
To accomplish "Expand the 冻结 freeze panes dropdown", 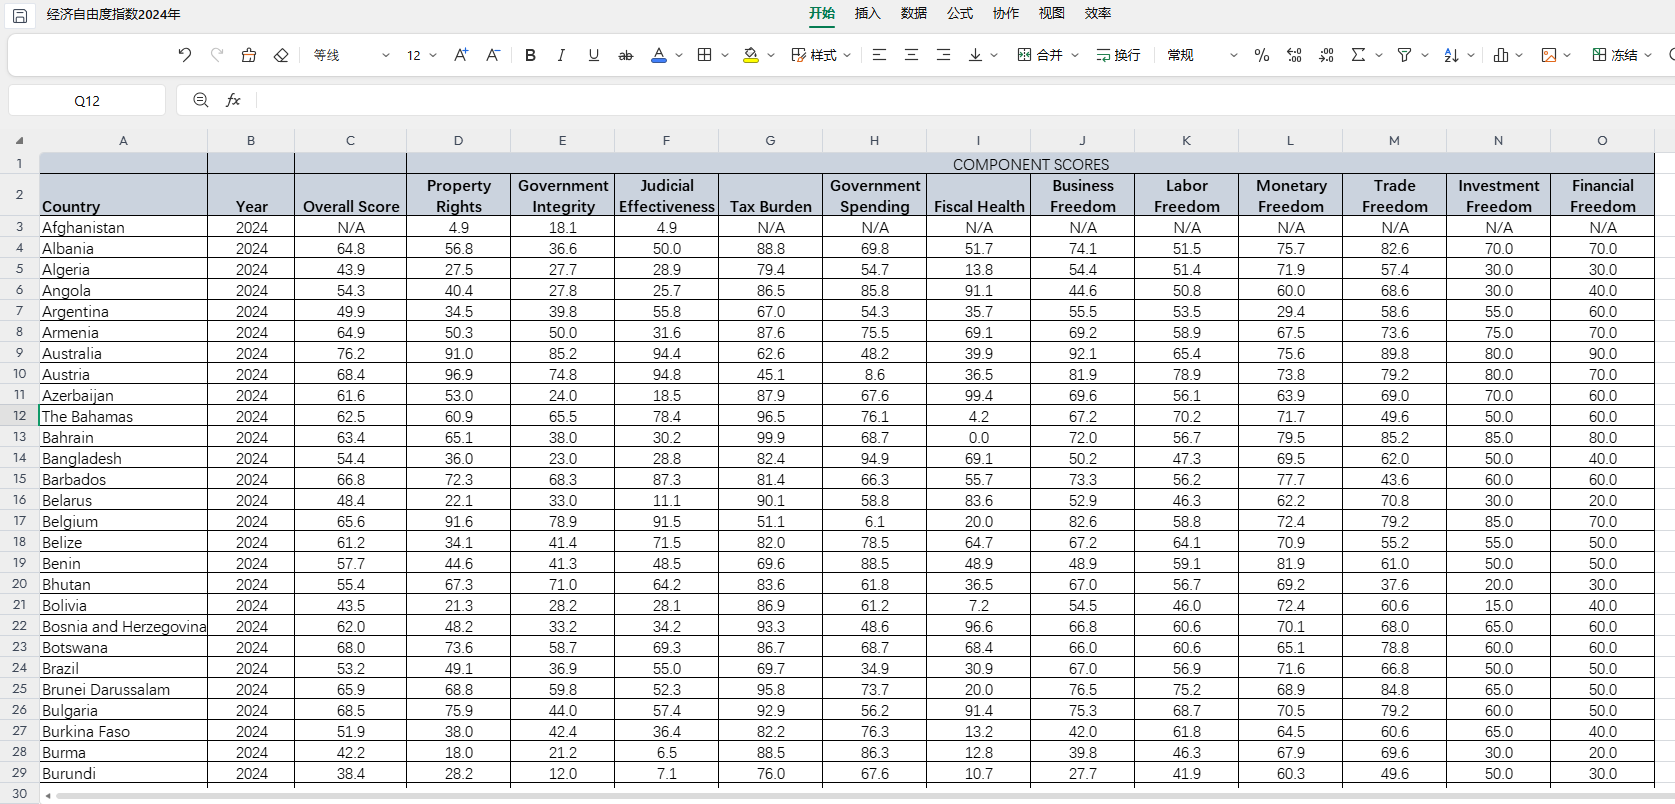I will coord(1648,55).
